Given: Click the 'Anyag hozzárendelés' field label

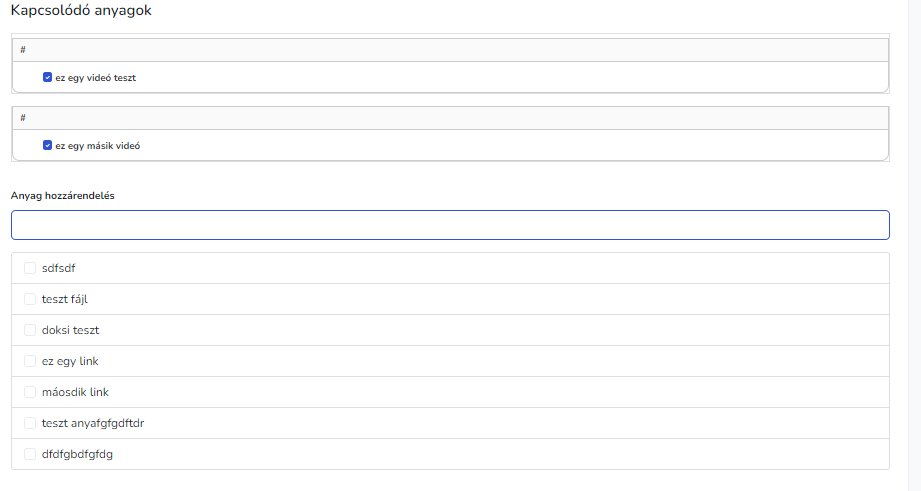Looking at the screenshot, I should (x=63, y=196).
